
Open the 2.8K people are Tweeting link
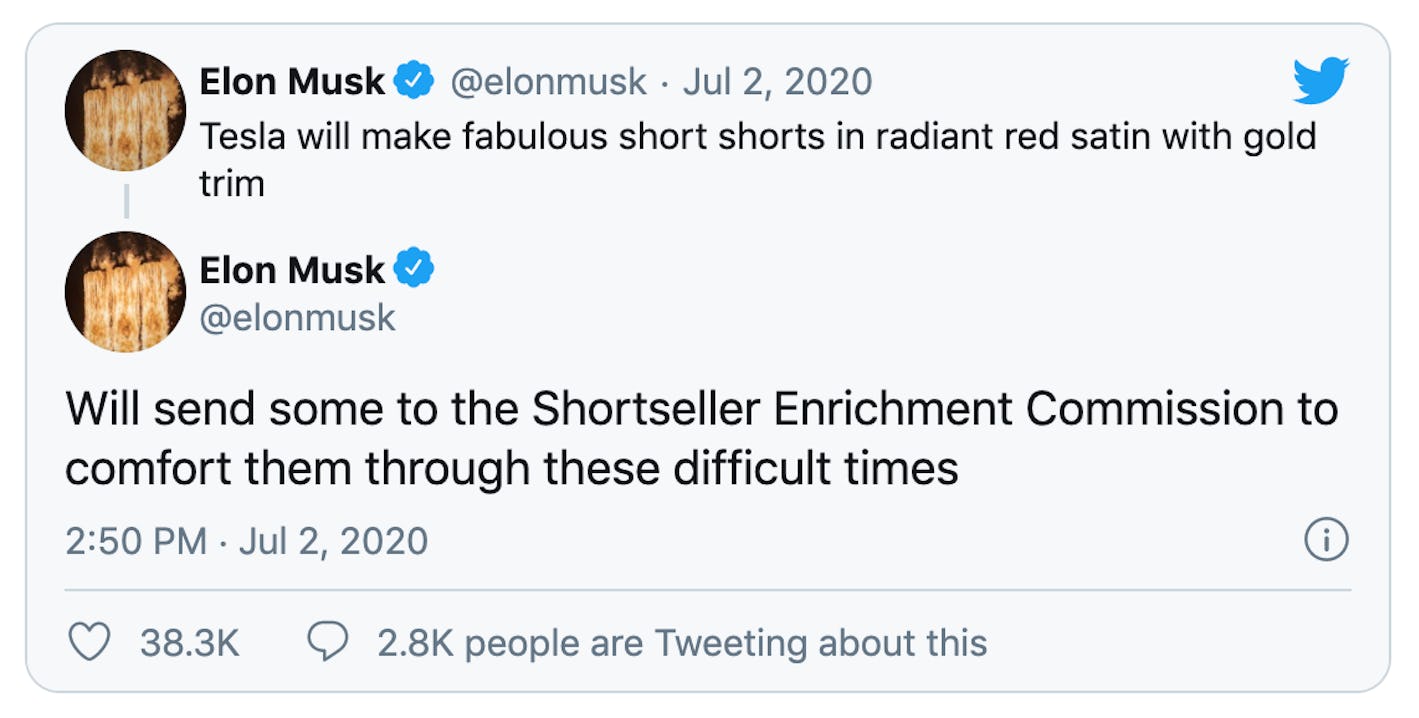point(680,643)
